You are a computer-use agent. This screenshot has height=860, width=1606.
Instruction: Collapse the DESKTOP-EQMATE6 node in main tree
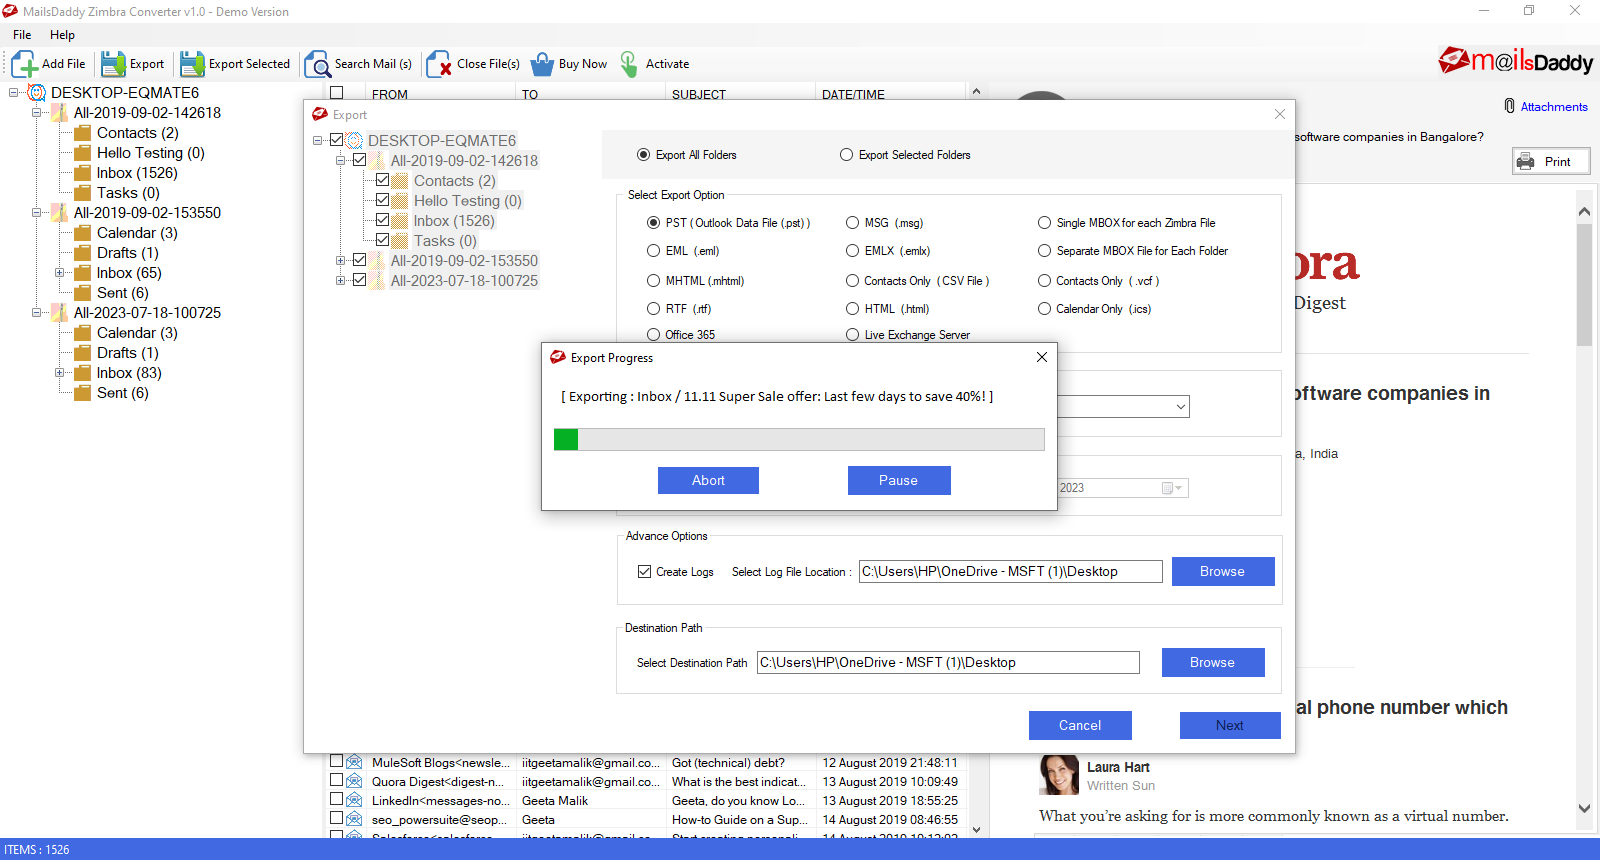point(14,93)
